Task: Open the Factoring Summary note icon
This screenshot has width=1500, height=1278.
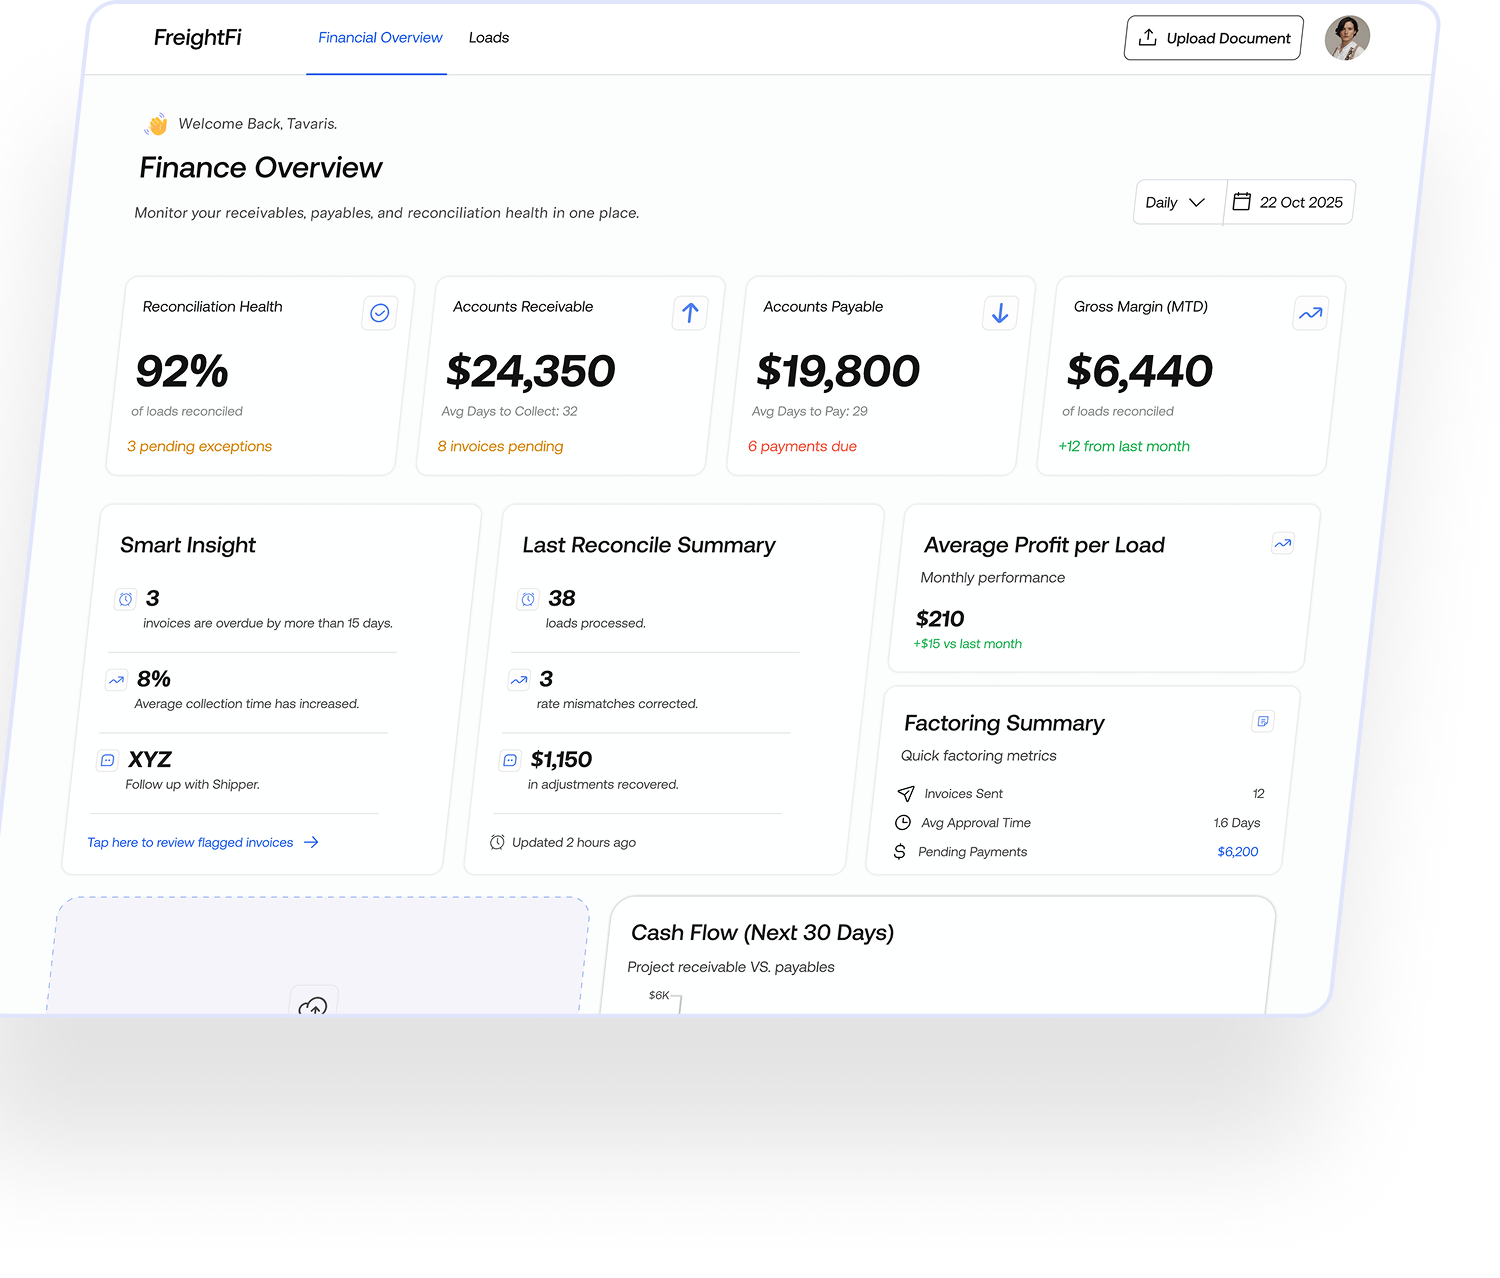Action: [x=1262, y=721]
